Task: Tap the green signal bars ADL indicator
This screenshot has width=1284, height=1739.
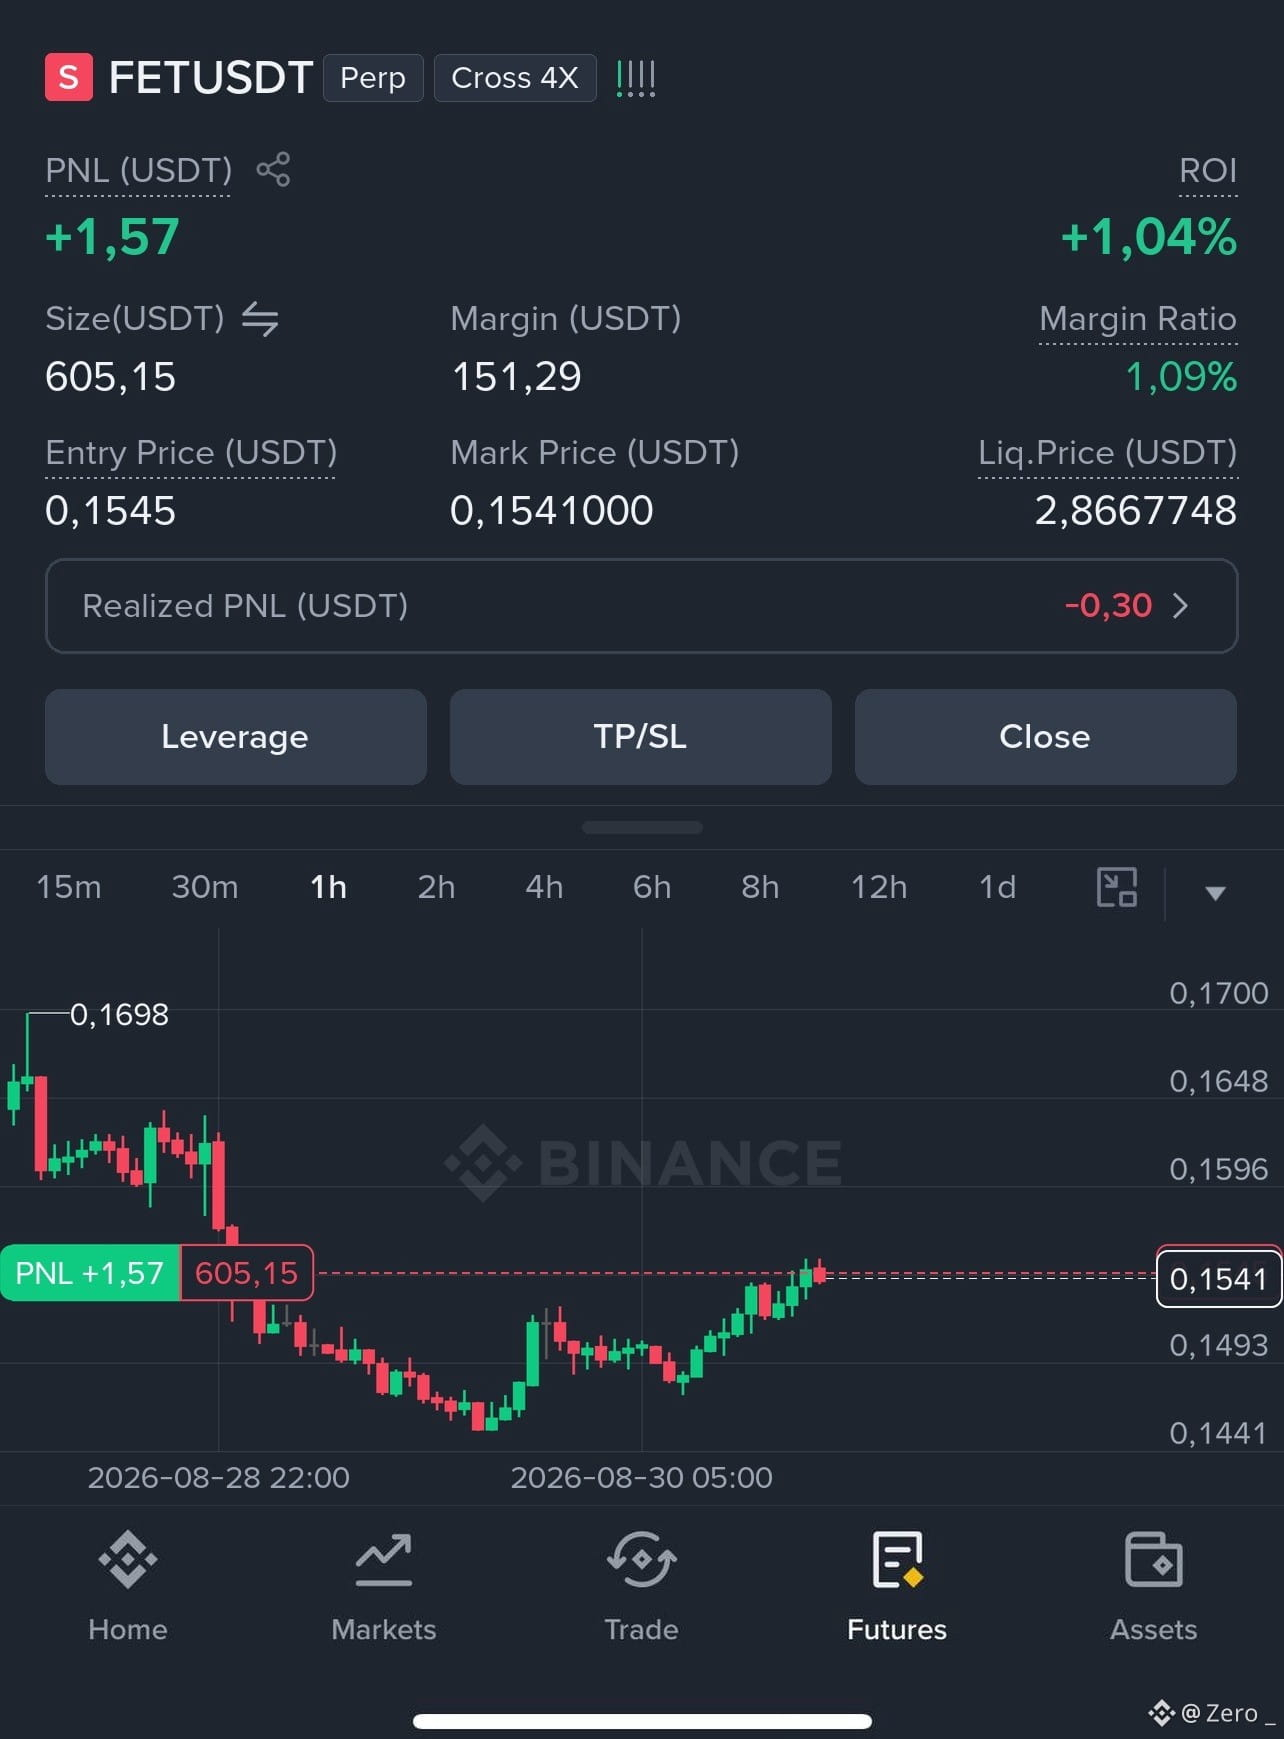Action: click(x=636, y=78)
